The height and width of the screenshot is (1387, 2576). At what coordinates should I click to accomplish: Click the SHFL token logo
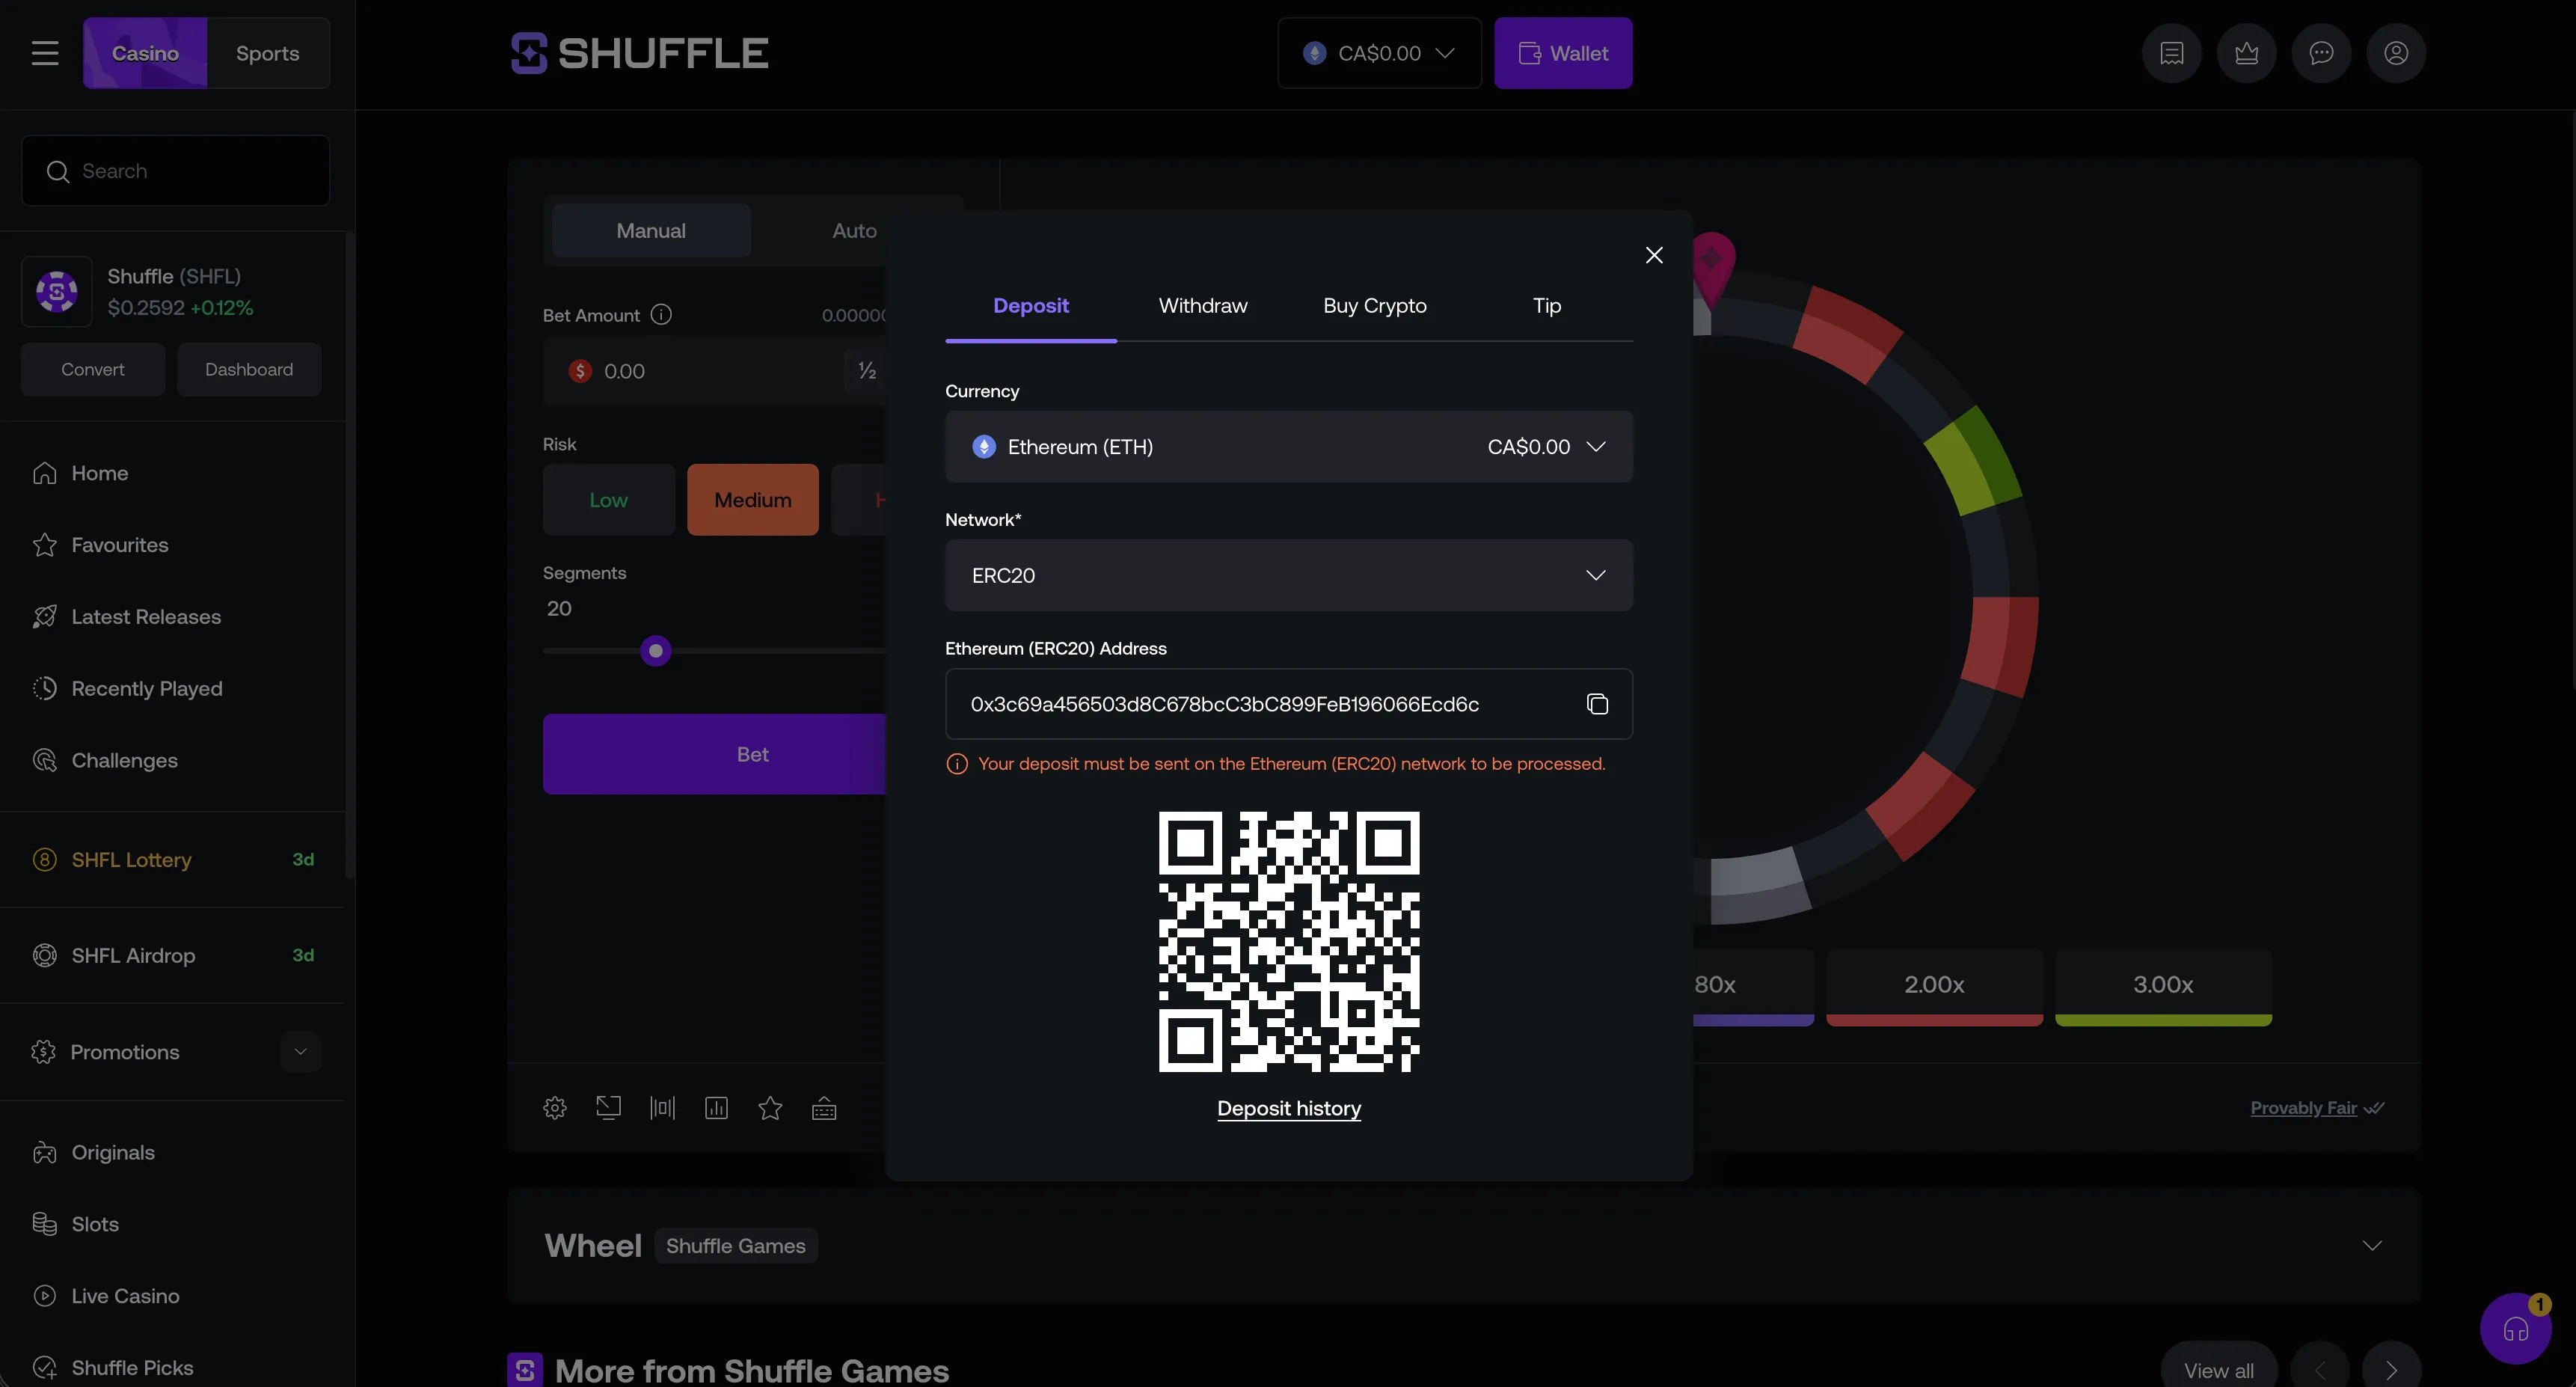(x=57, y=292)
